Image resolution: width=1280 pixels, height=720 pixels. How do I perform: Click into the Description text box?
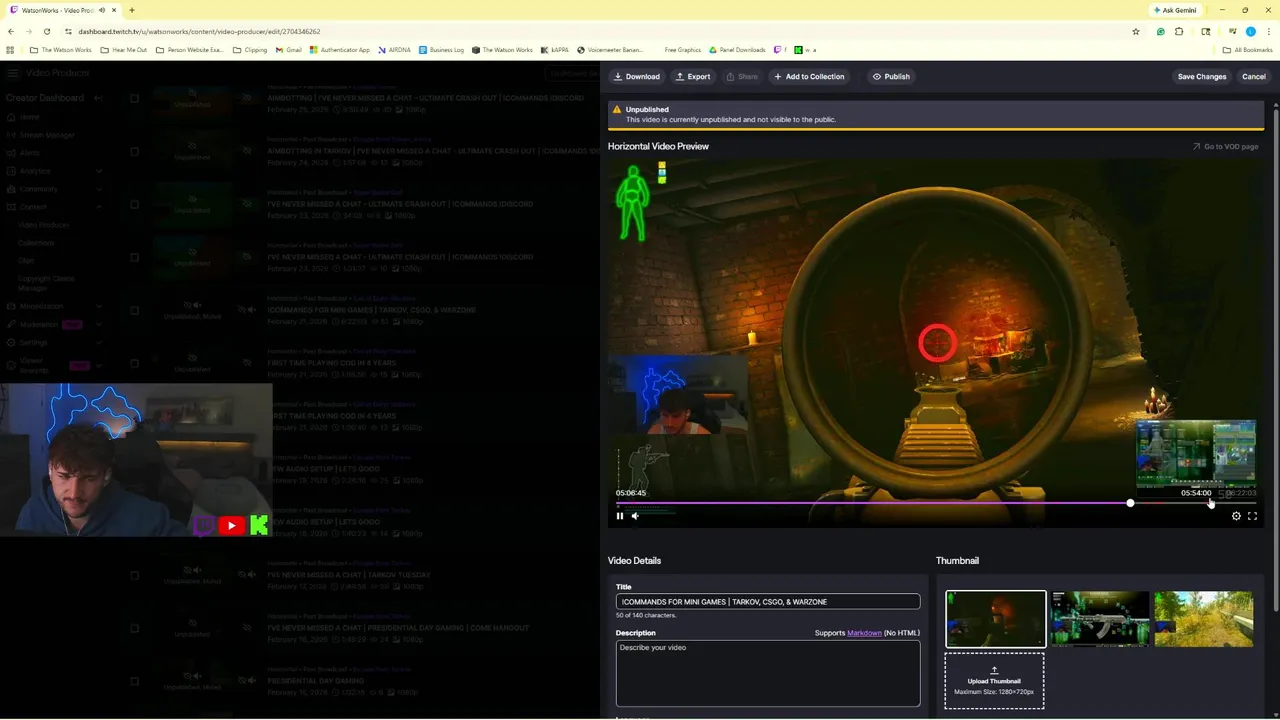tap(768, 674)
